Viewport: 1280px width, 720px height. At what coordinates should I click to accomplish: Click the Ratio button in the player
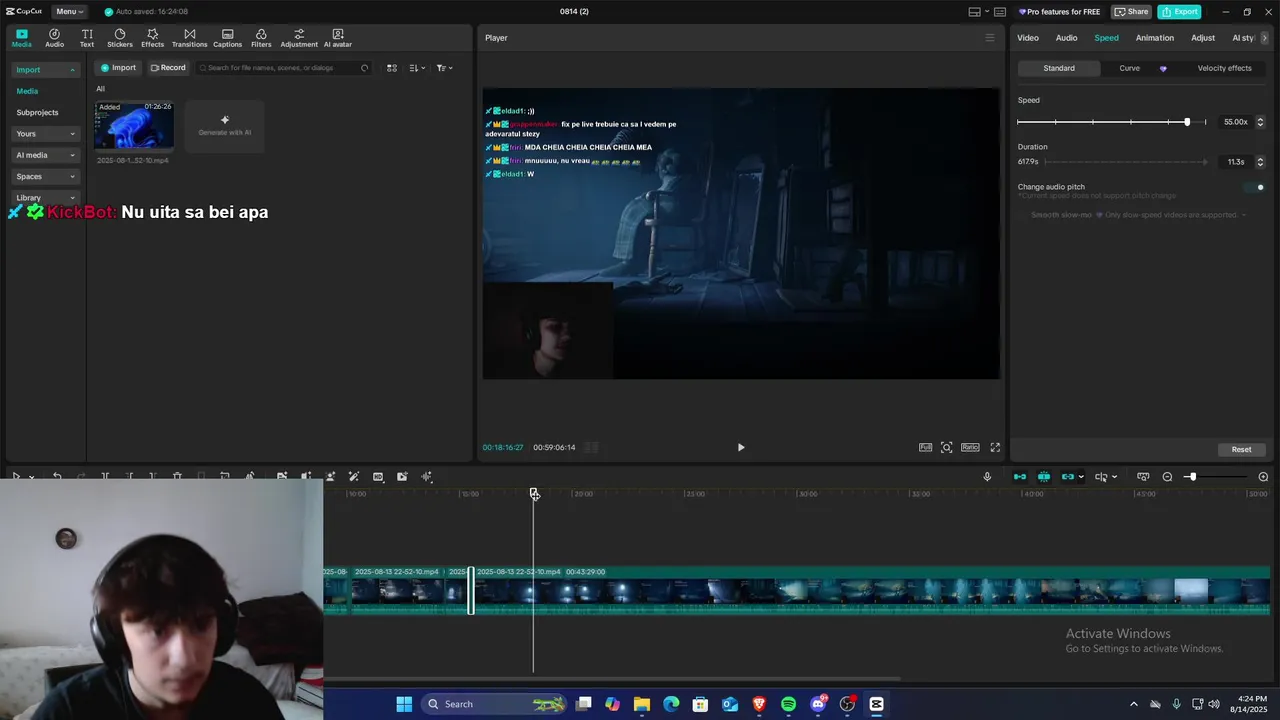coord(970,447)
